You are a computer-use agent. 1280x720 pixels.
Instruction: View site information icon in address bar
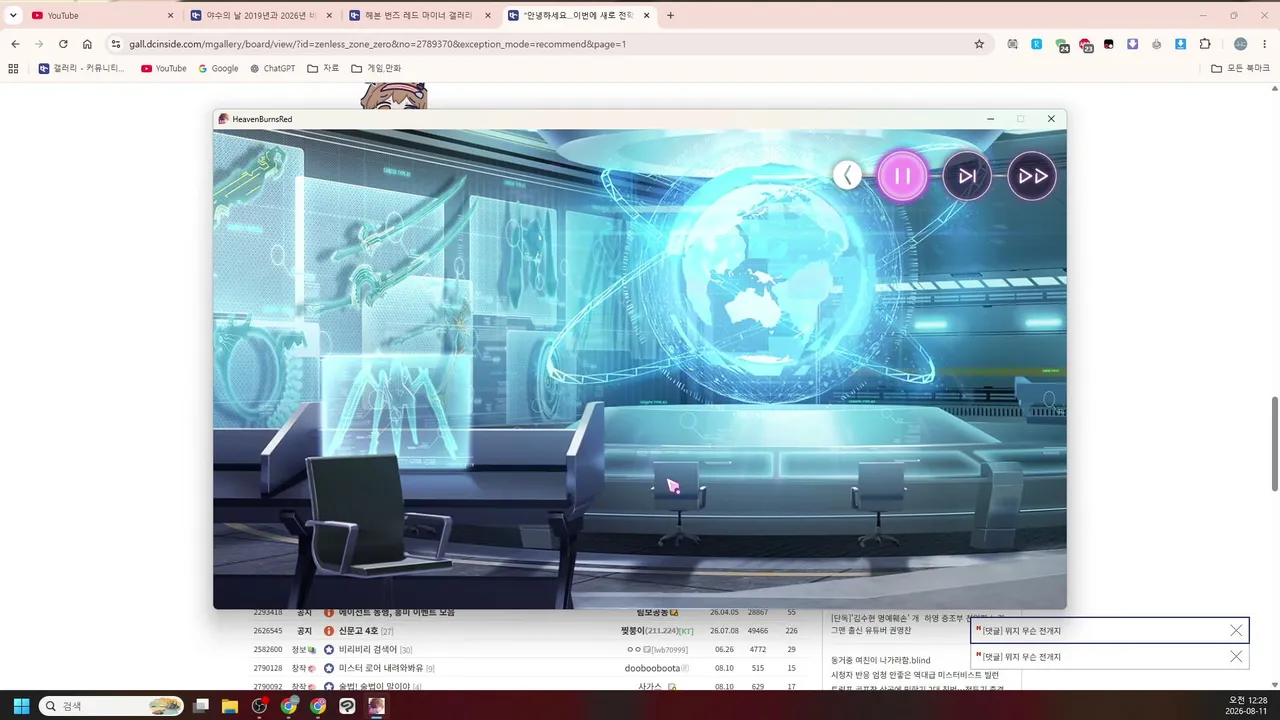click(116, 44)
